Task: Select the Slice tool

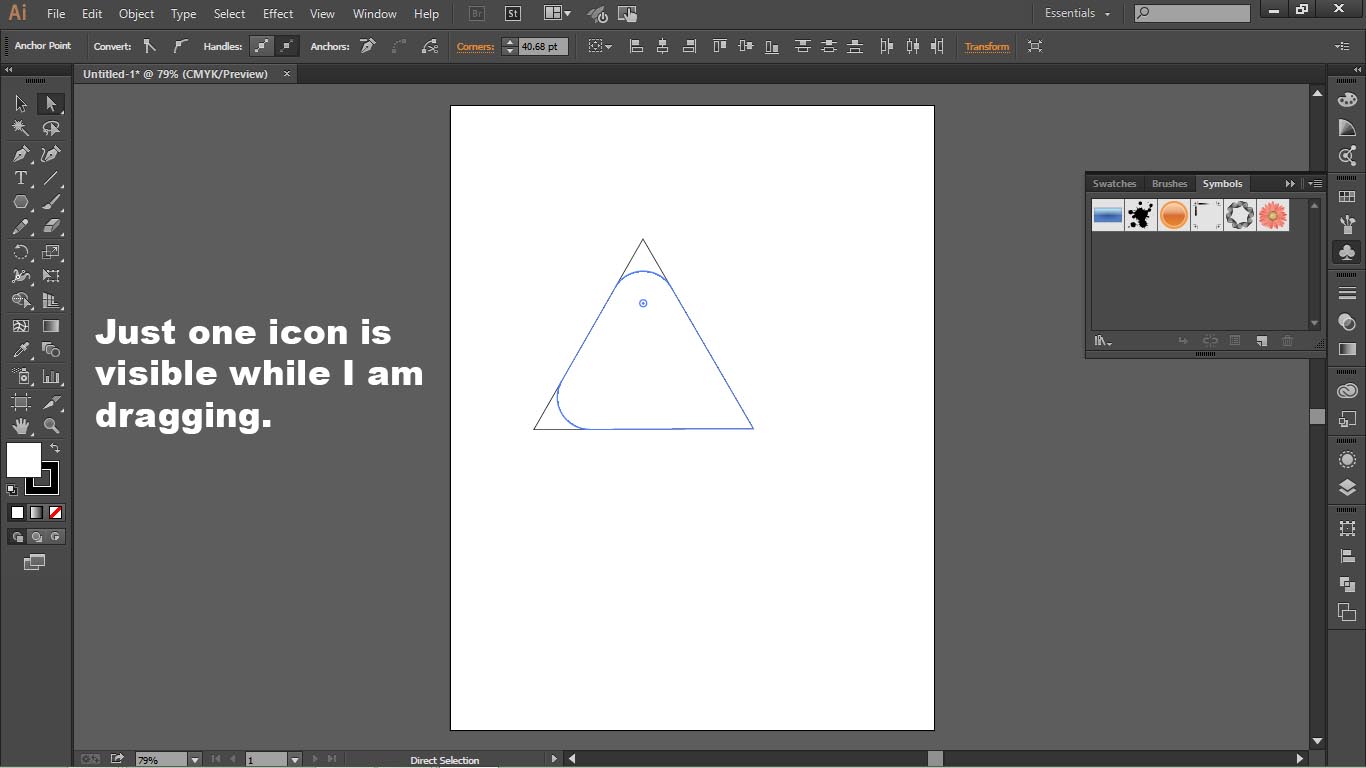Action: [x=51, y=402]
